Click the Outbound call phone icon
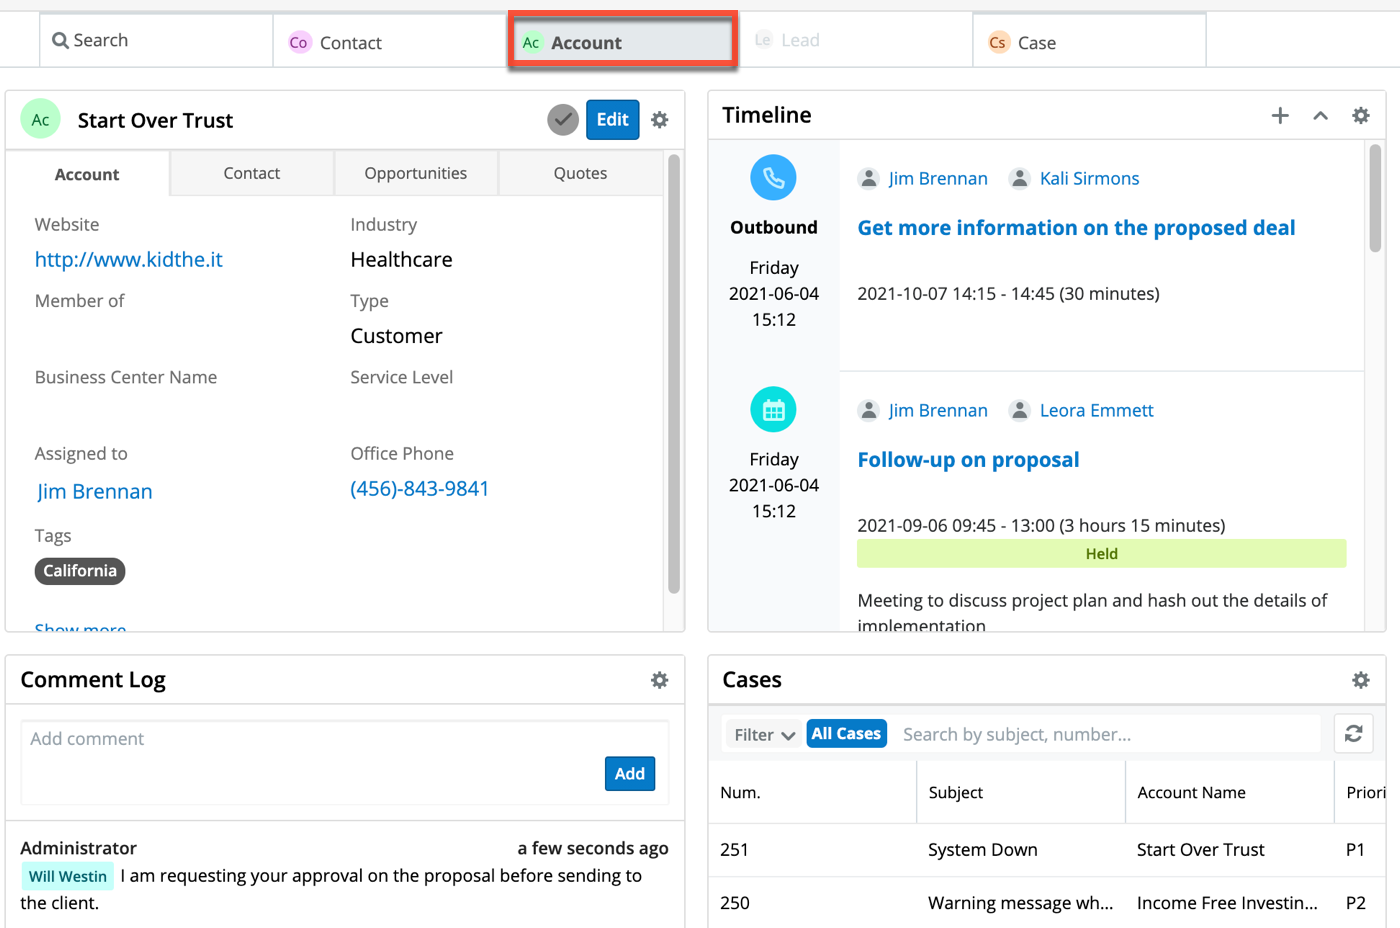1400x928 pixels. tap(773, 178)
